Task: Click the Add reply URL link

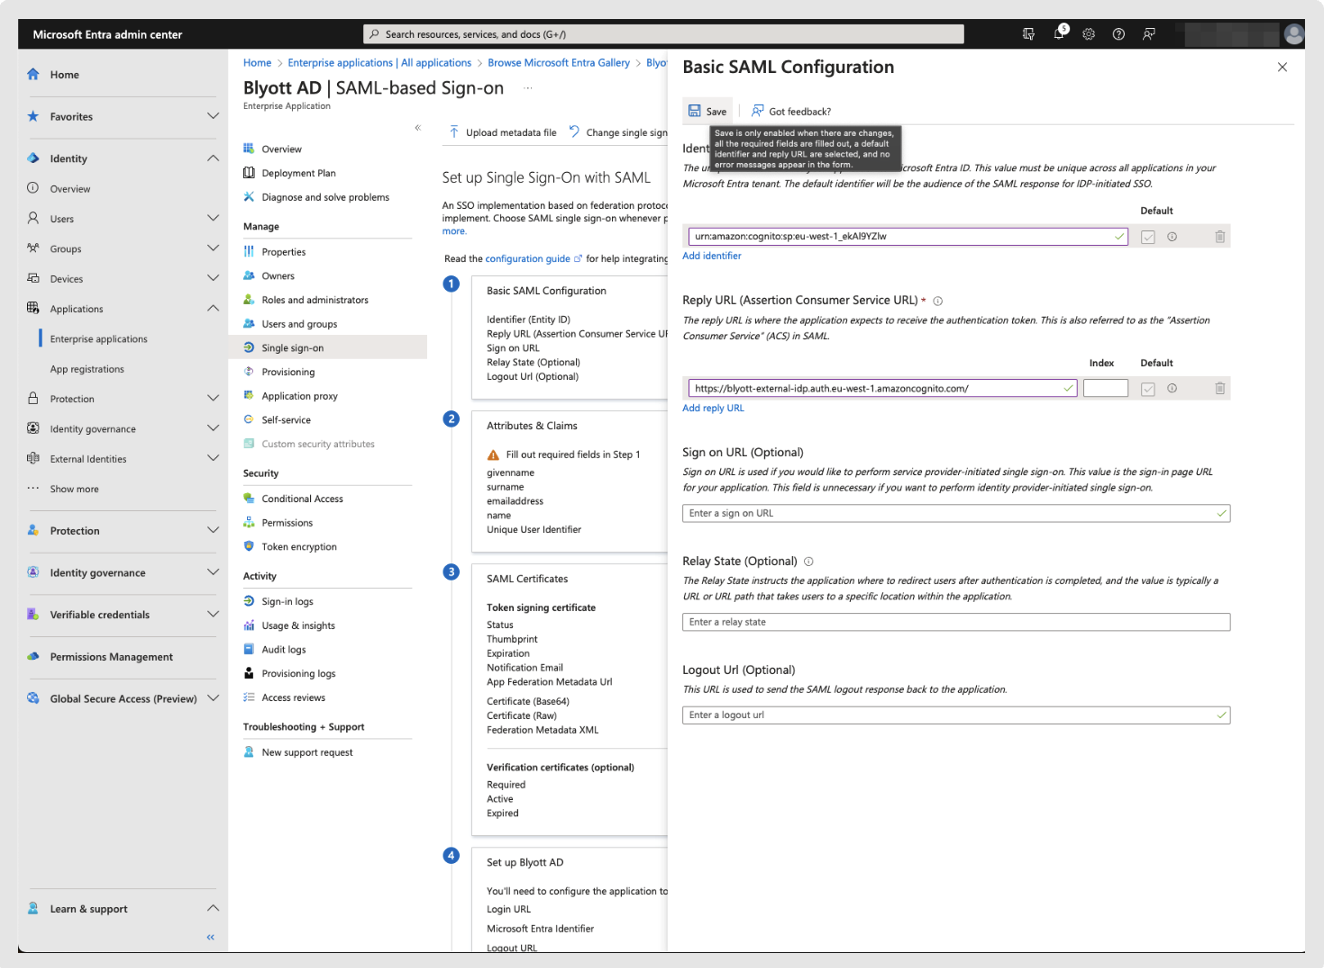Action: pos(713,408)
